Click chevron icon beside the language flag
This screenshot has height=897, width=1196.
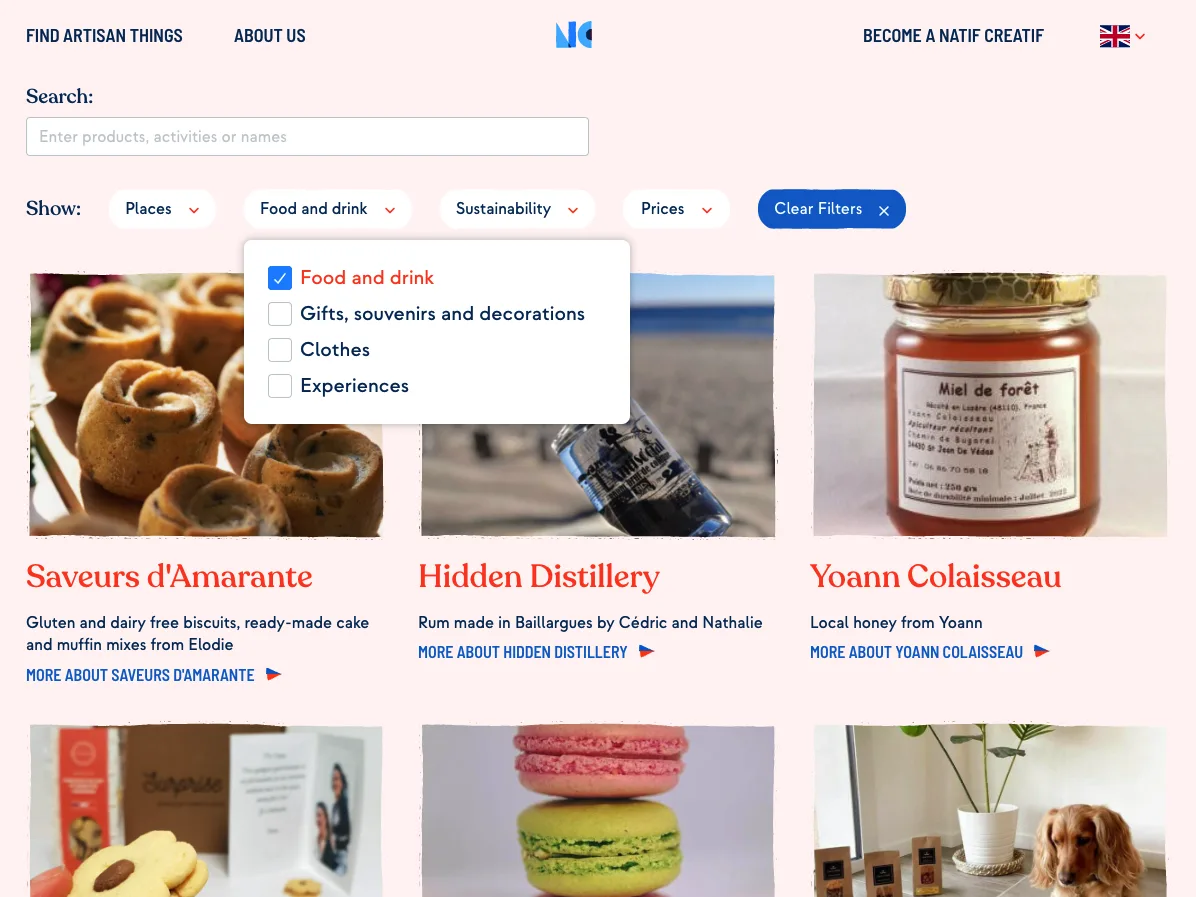tap(1140, 37)
